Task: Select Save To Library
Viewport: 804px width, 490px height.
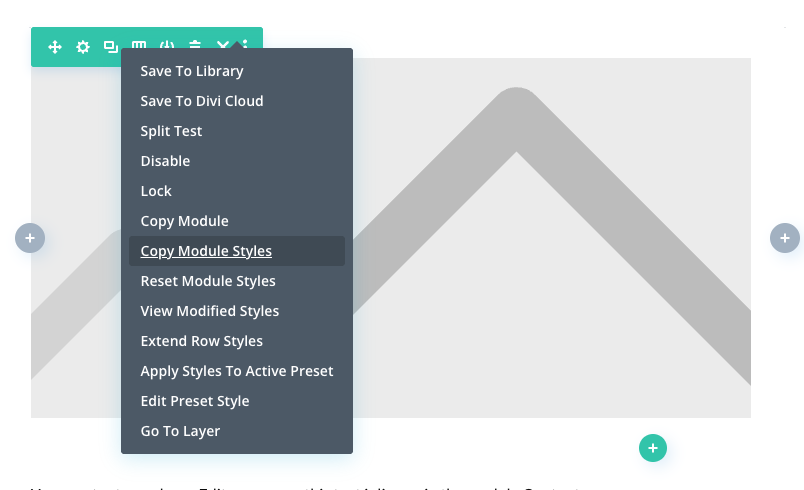Action: pyautogui.click(x=192, y=71)
